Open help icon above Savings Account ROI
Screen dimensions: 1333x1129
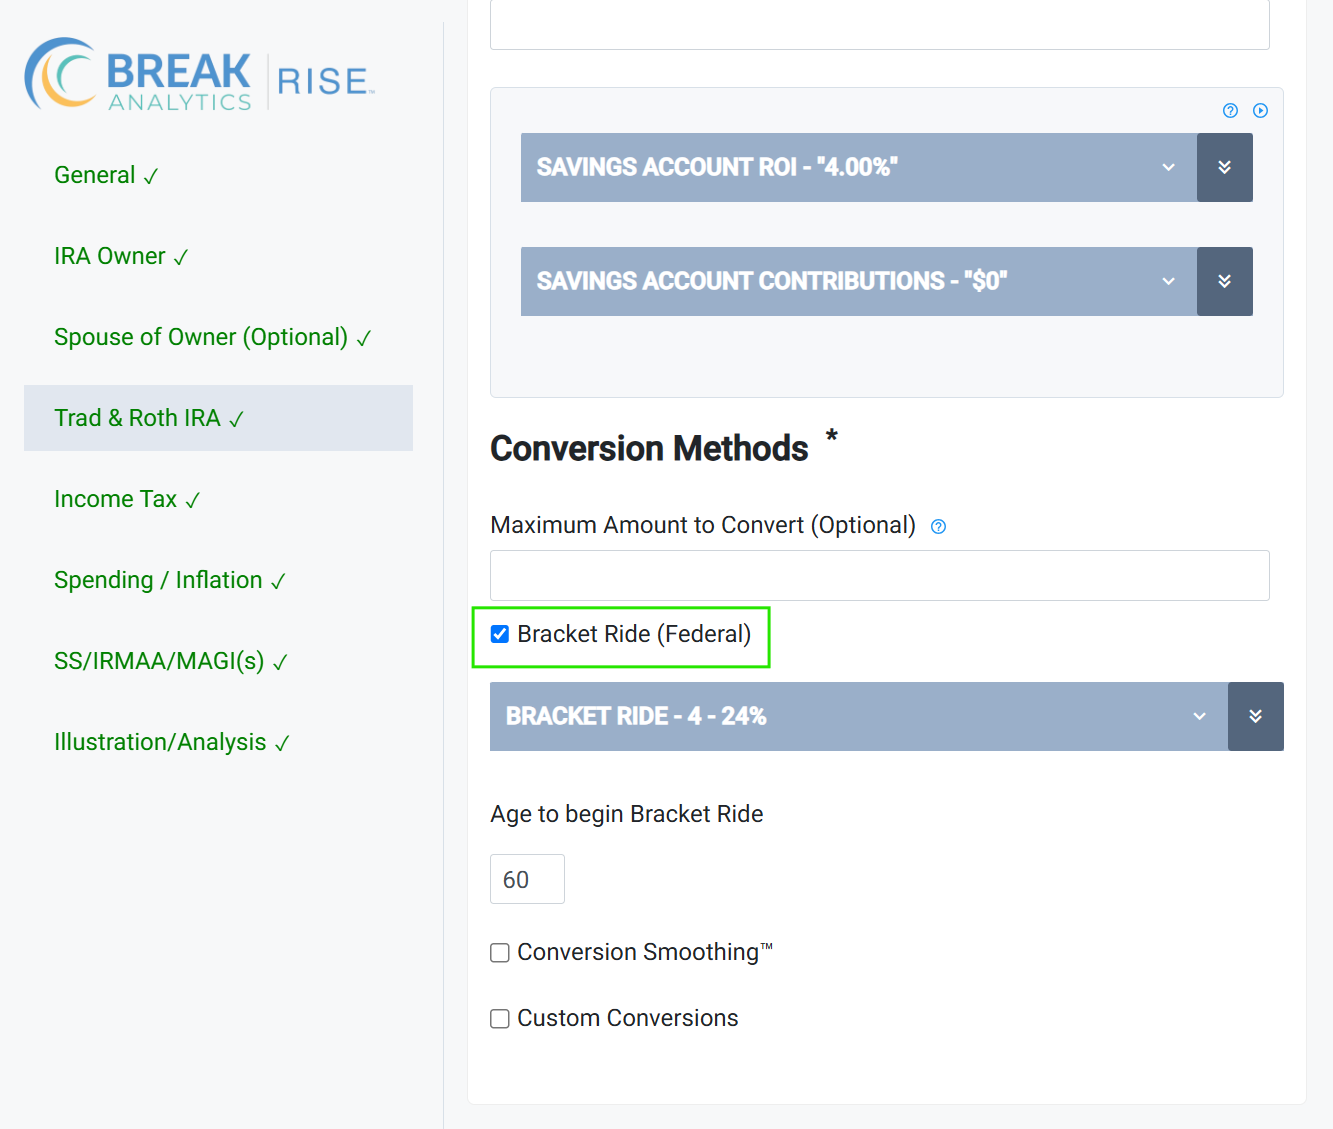pyautogui.click(x=1231, y=111)
